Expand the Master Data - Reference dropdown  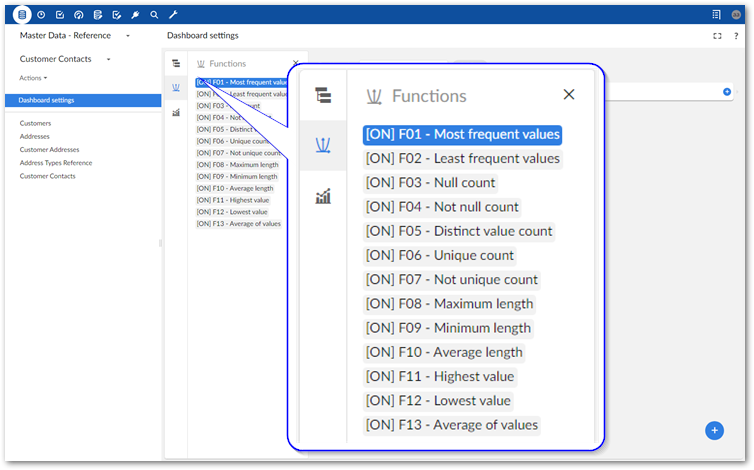[x=128, y=36]
